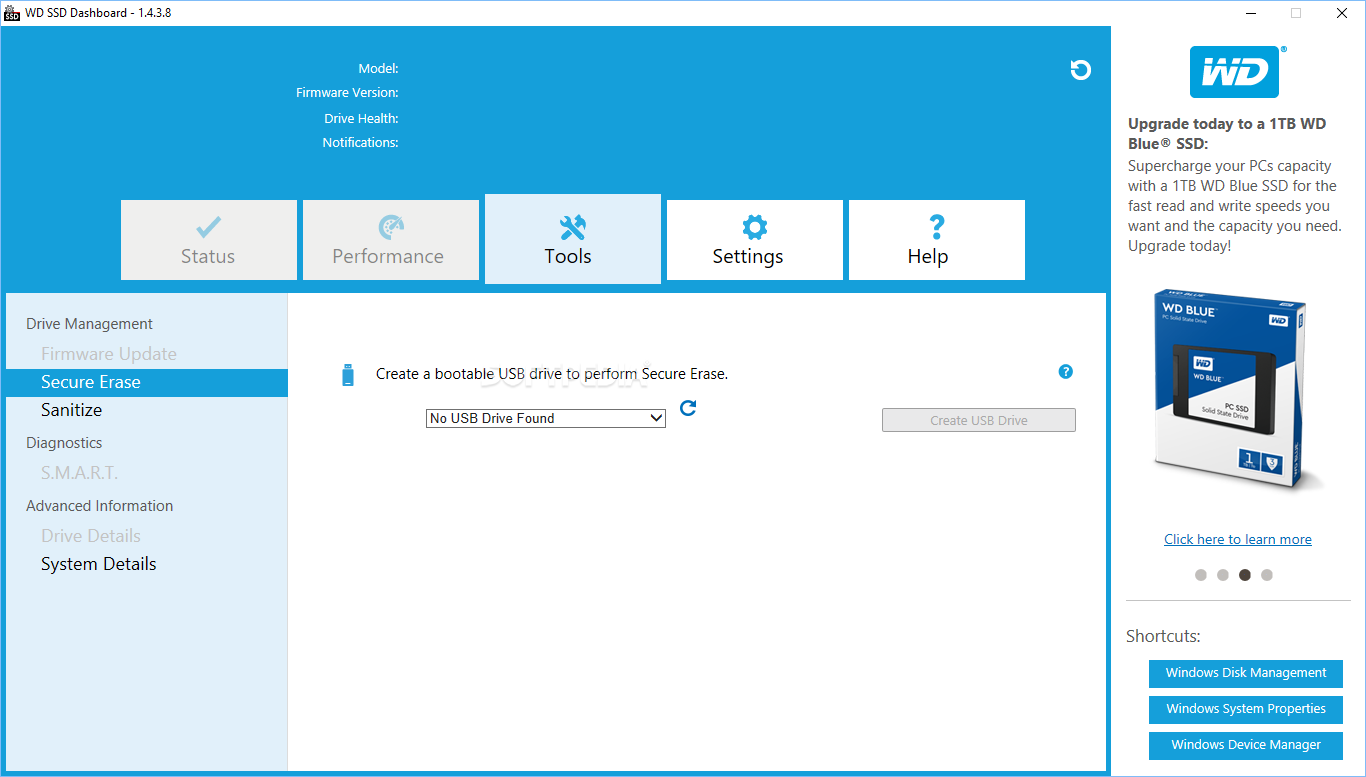Open System Details in the sidebar
Viewport: 1366px width, 777px height.
[x=99, y=564]
